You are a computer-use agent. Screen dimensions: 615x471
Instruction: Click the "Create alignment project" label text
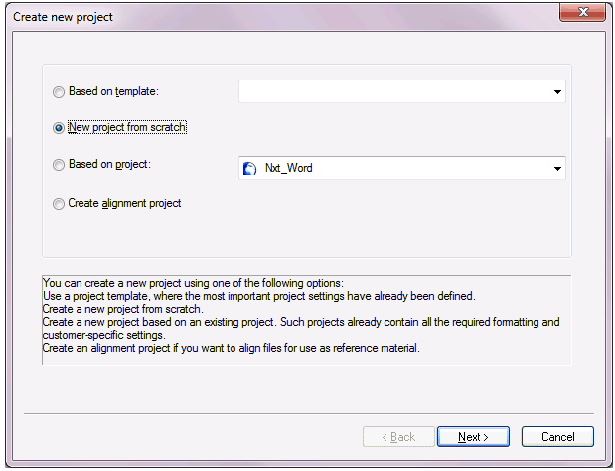pos(124,203)
